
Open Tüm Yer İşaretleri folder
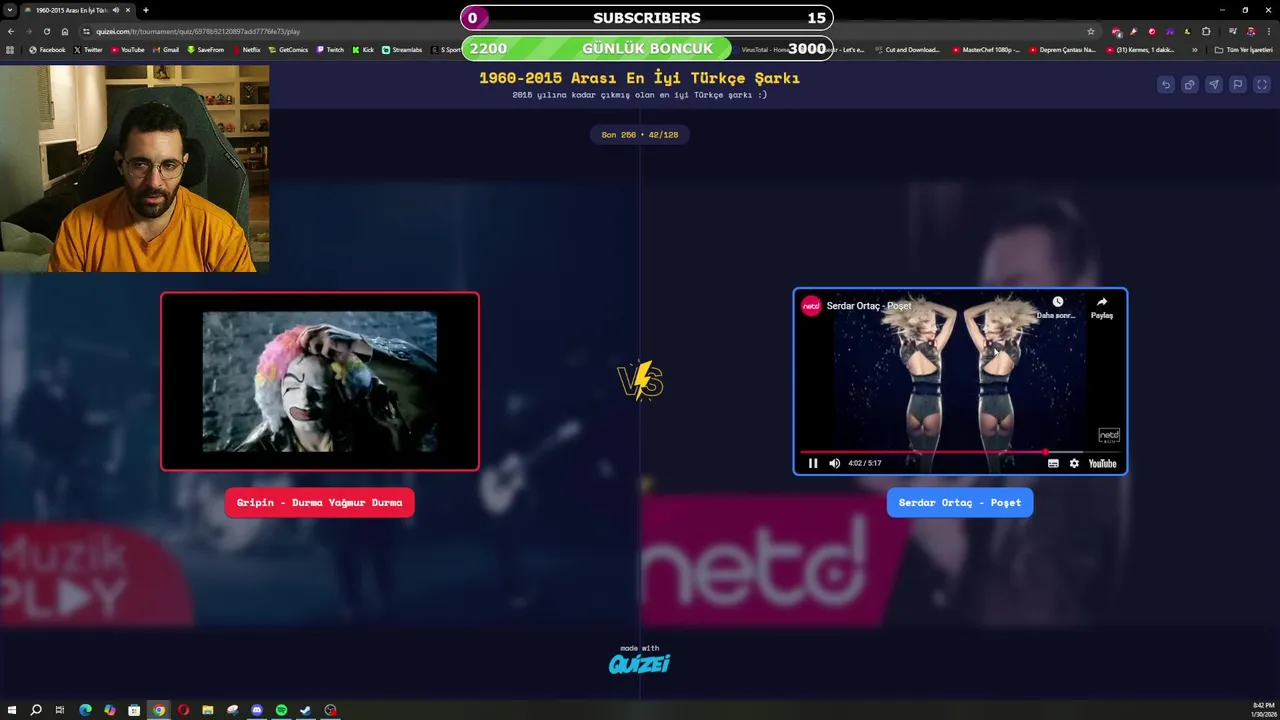click(1243, 50)
